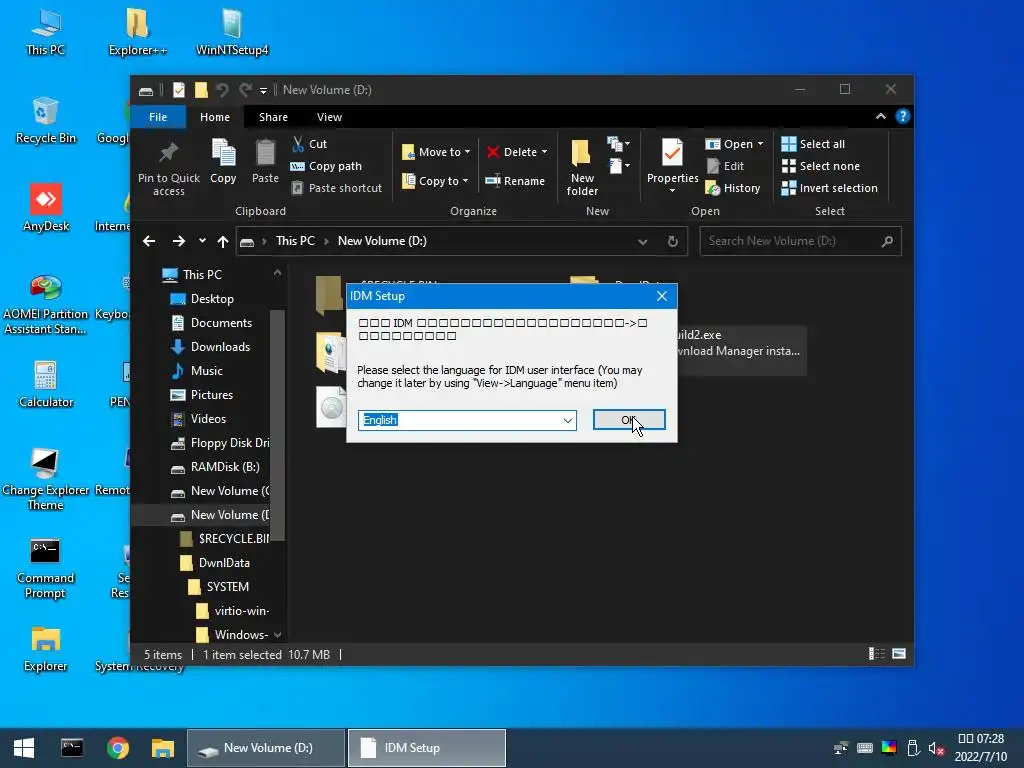This screenshot has width=1024, height=768.
Task: Click the Open dropdown in ribbon
Action: (735, 144)
